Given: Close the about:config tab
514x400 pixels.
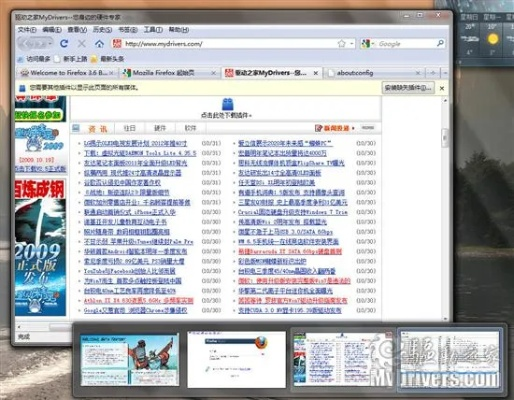Looking at the screenshot, I should point(418,73).
